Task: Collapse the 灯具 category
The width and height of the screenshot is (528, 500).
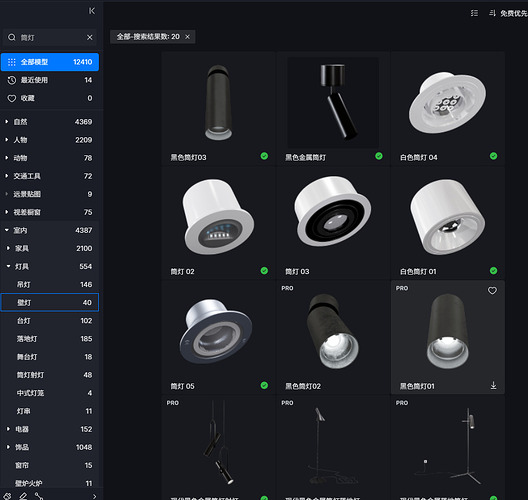Action: [x=8, y=266]
